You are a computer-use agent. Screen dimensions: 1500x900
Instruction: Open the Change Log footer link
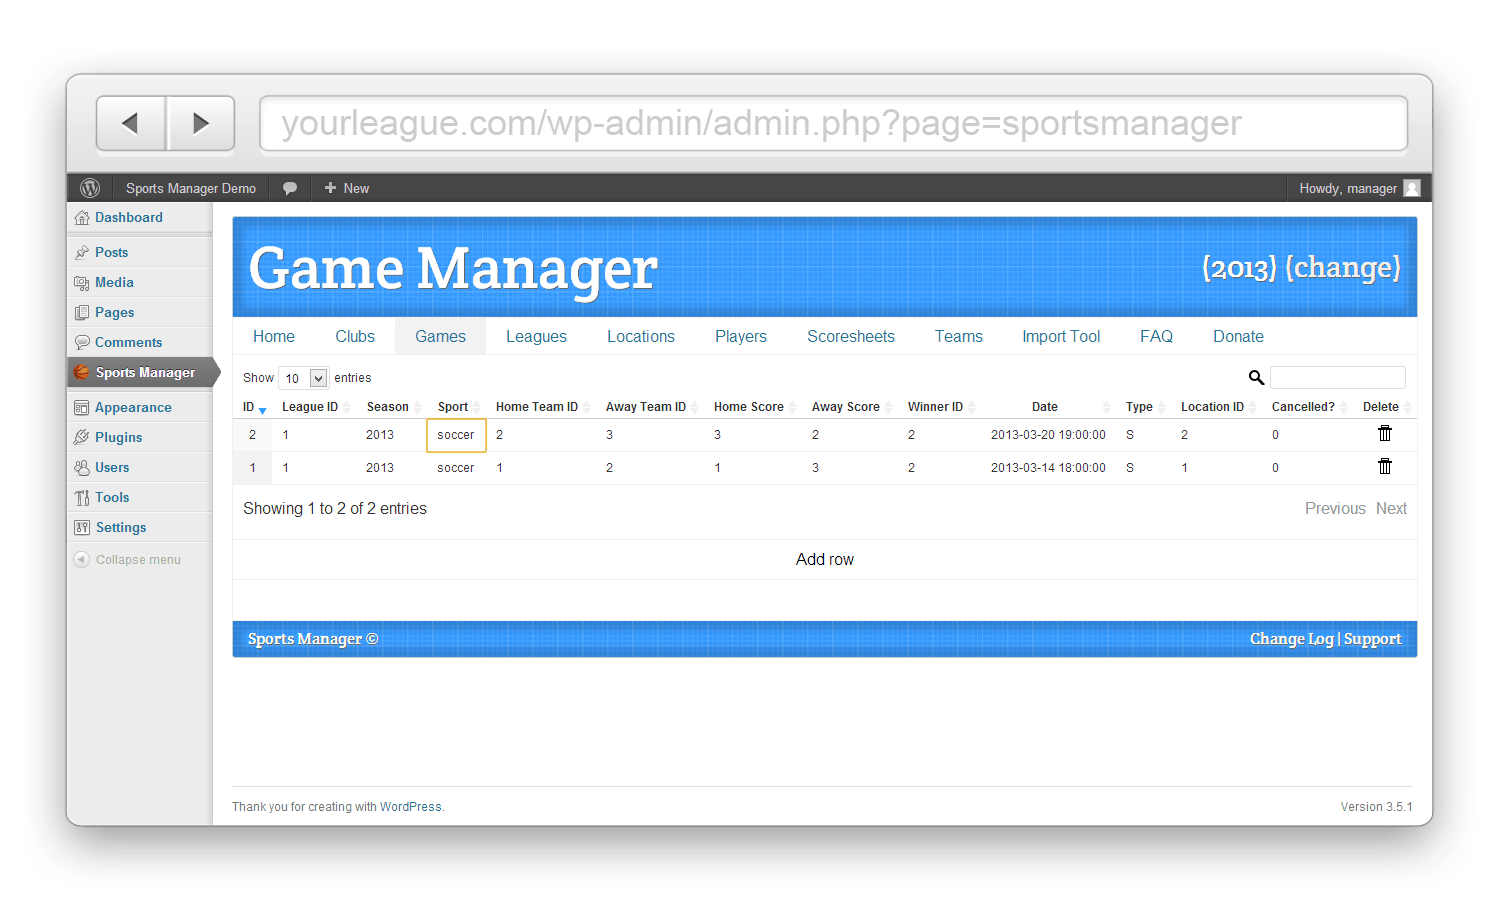coord(1292,638)
